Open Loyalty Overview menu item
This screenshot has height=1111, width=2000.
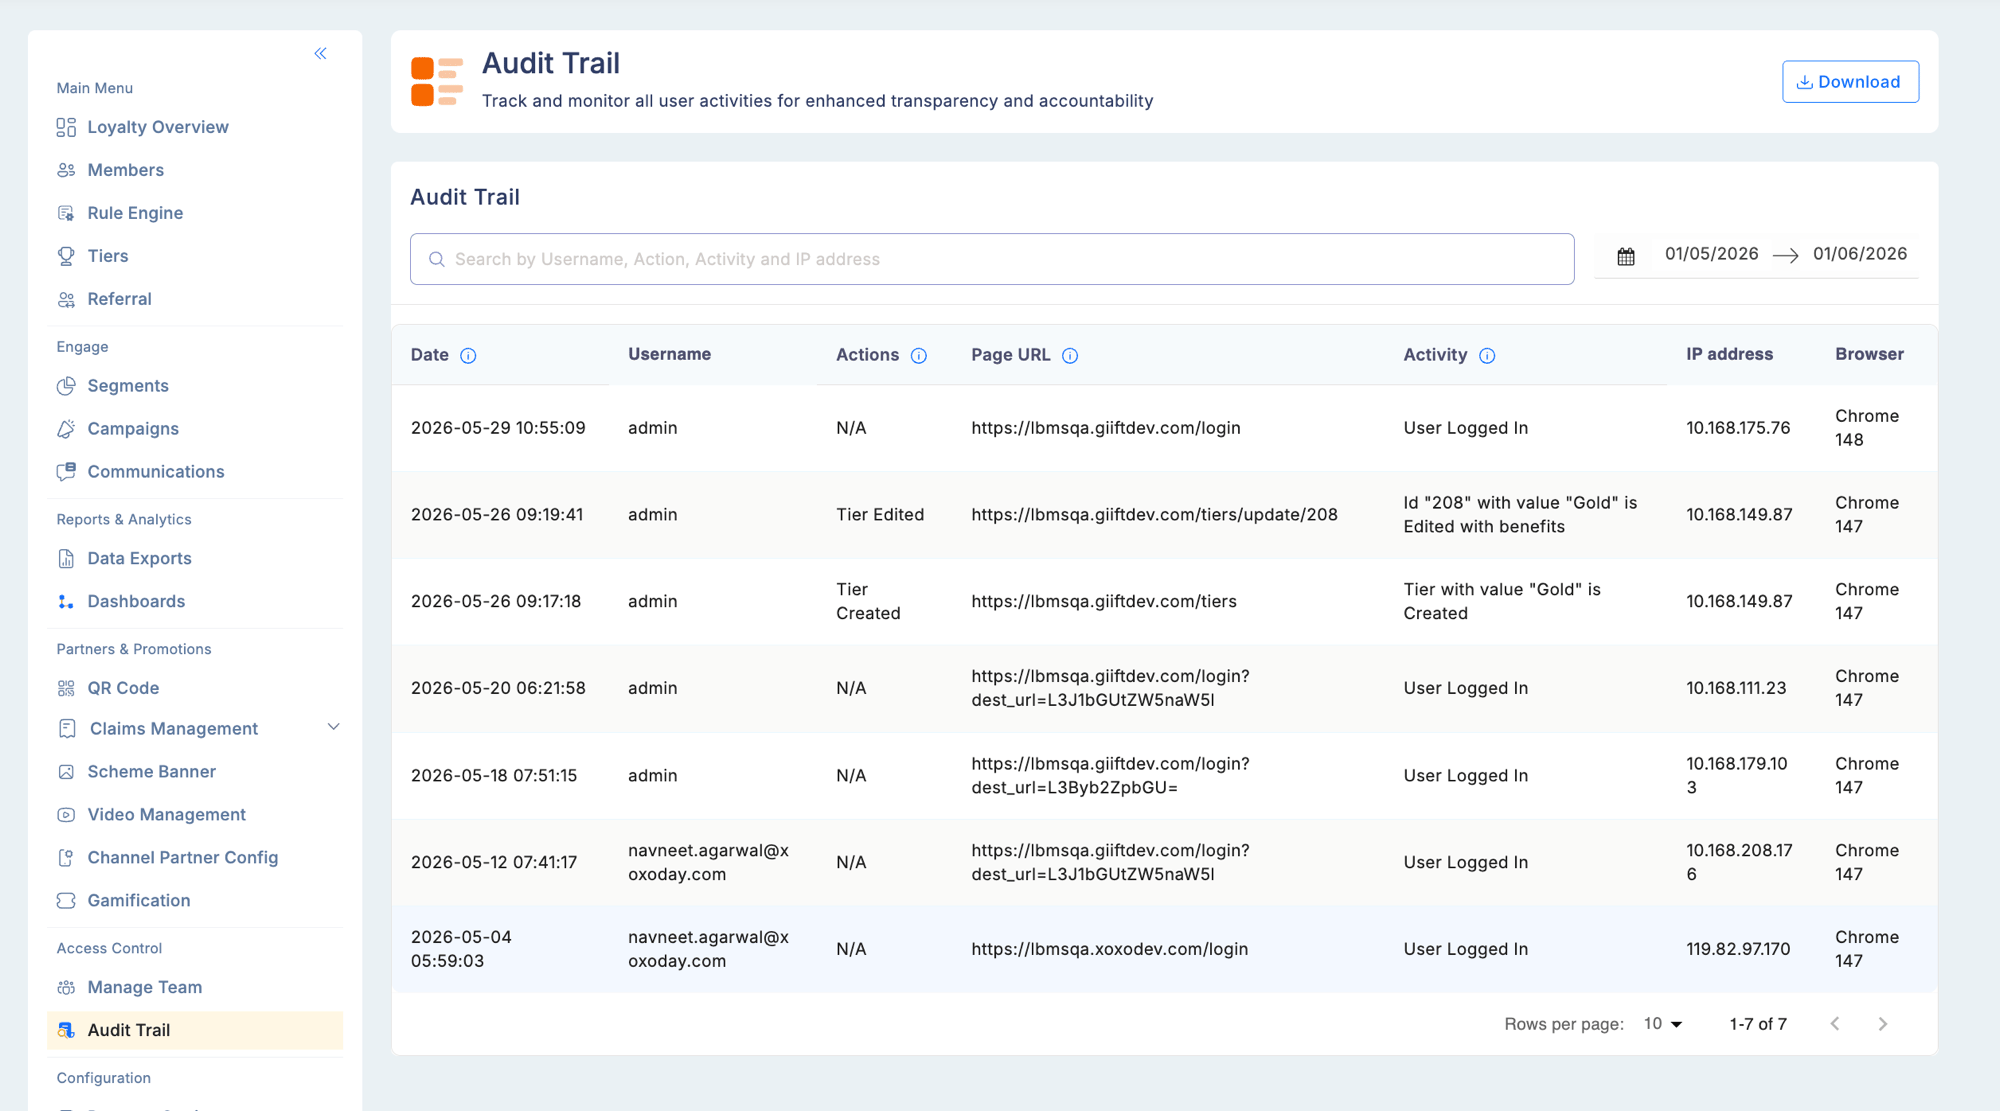158,127
